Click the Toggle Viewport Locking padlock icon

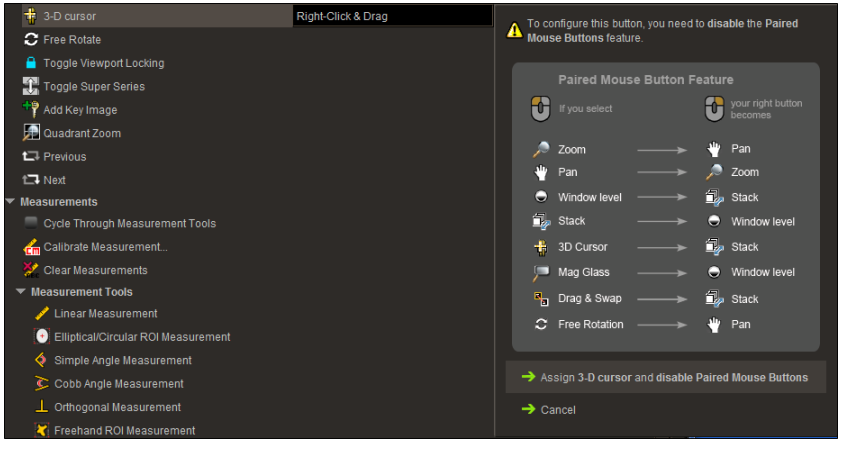[x=30, y=63]
